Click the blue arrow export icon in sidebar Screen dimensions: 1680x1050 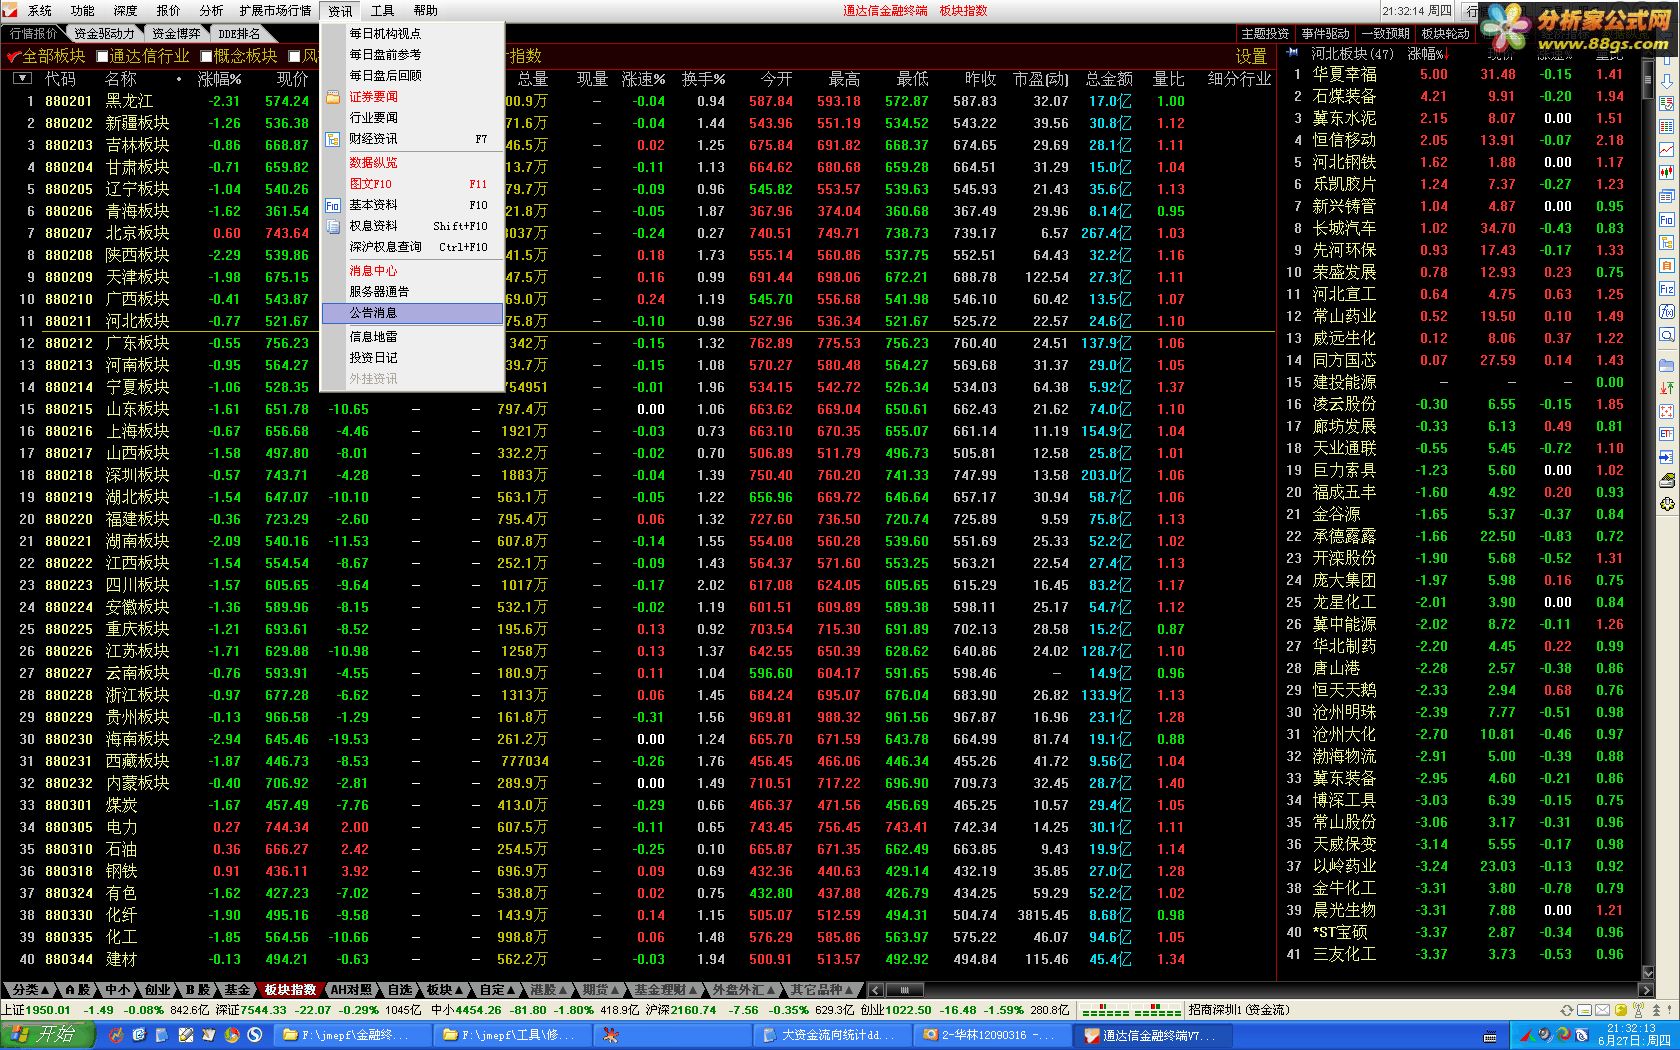(x=1667, y=457)
